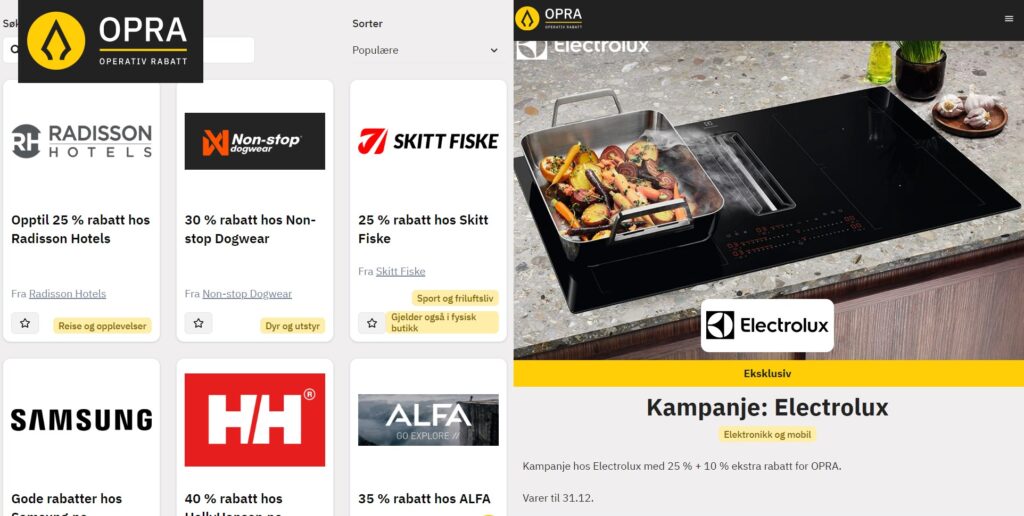
Task: Follow the Non-stop Dogwear link
Action: click(247, 294)
